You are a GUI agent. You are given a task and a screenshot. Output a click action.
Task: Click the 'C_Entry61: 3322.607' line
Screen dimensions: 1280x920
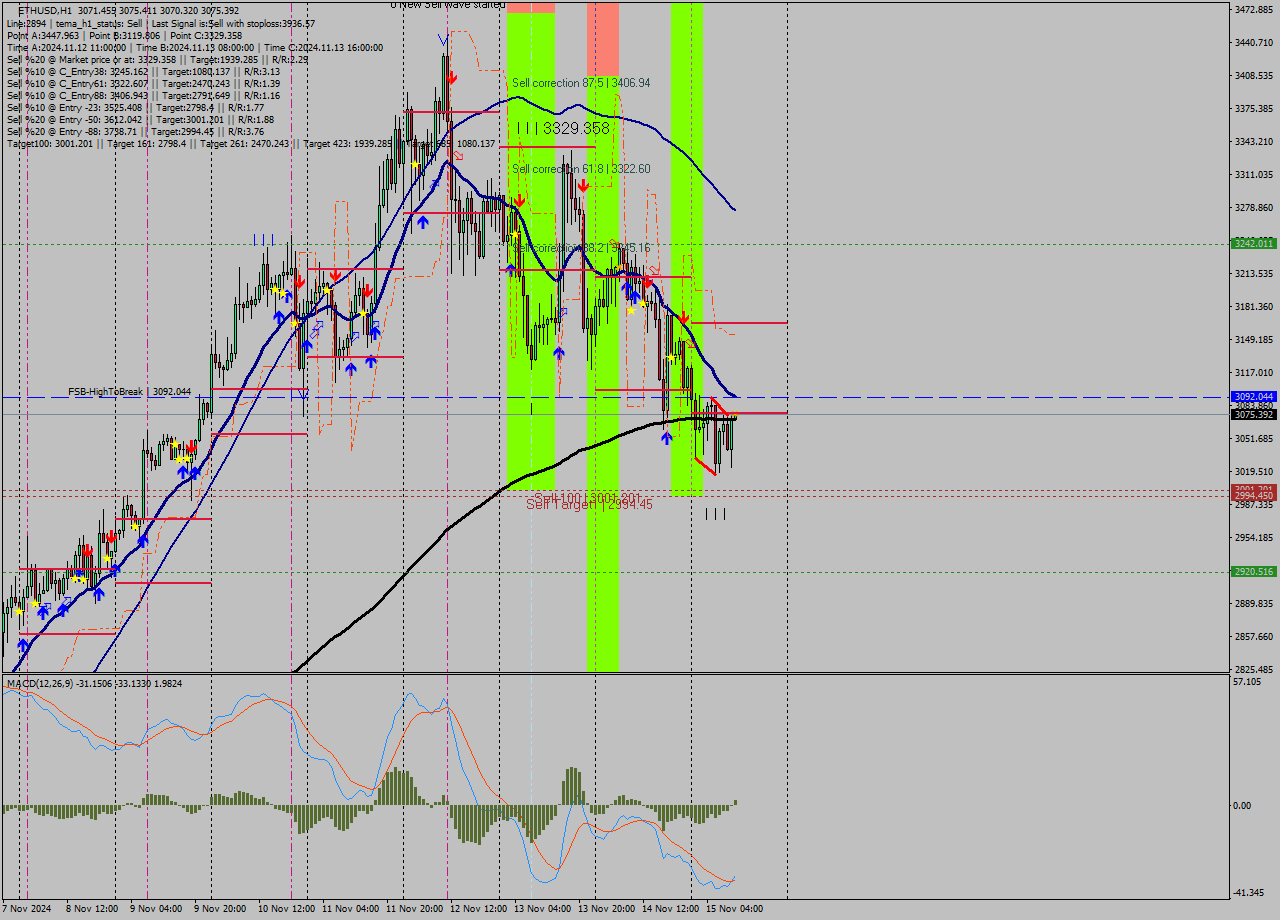[143, 83]
